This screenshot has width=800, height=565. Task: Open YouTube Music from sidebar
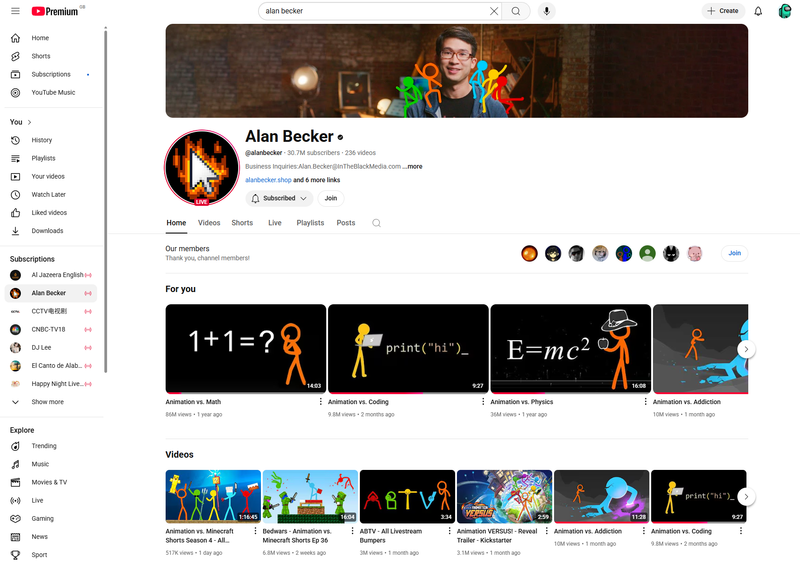pyautogui.click(x=51, y=92)
